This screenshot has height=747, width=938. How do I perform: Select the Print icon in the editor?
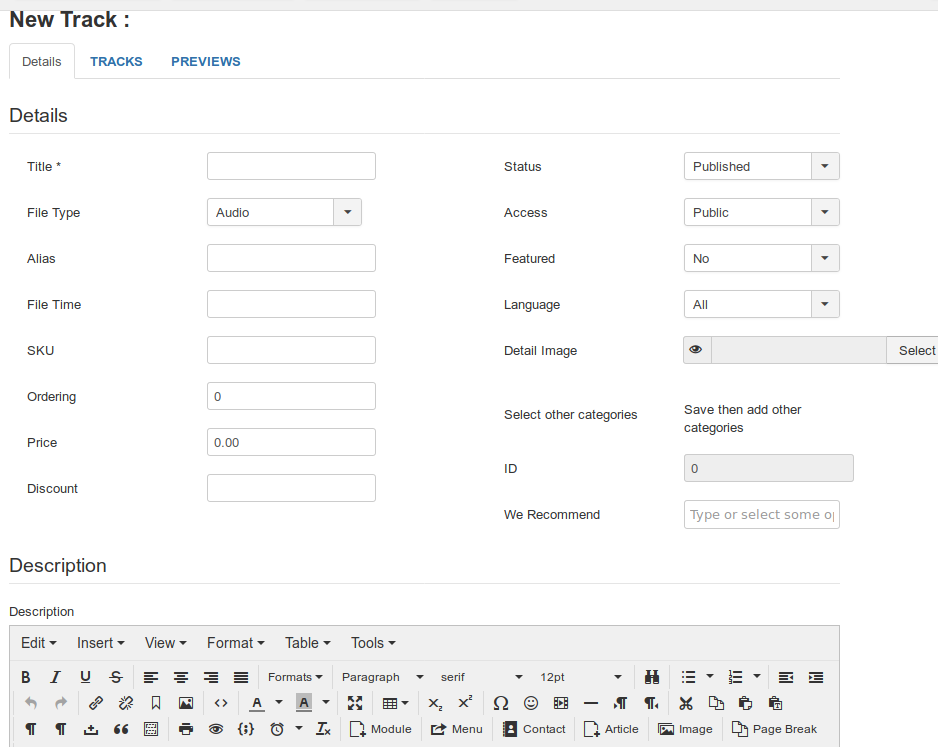coord(186,729)
